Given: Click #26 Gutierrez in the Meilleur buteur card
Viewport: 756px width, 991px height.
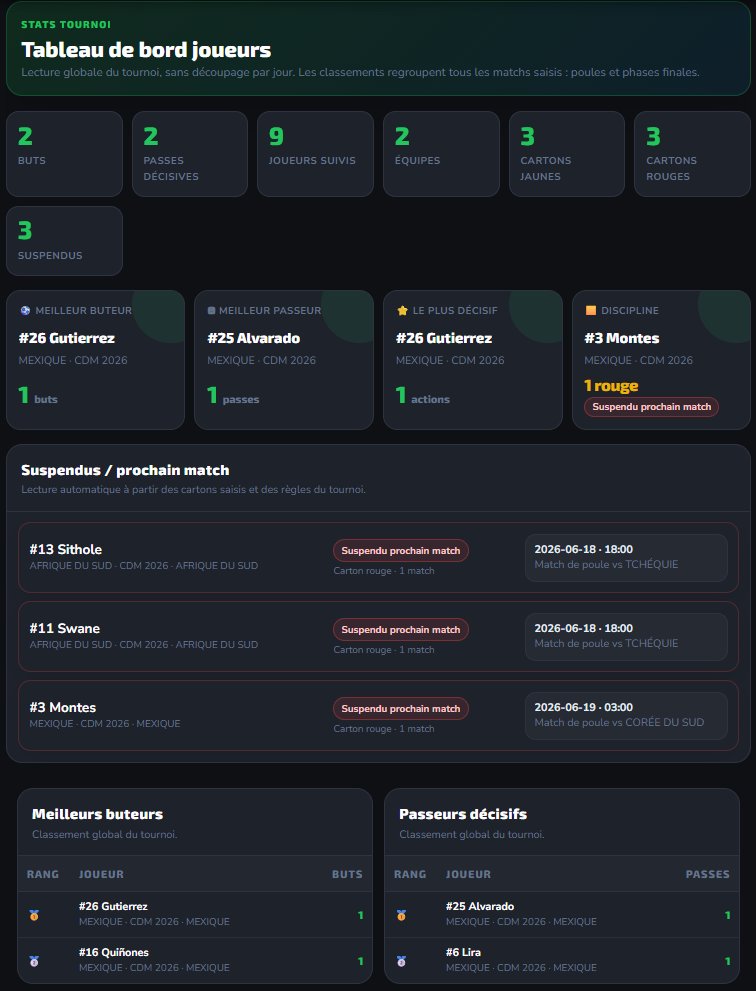Looking at the screenshot, I should click(67, 338).
